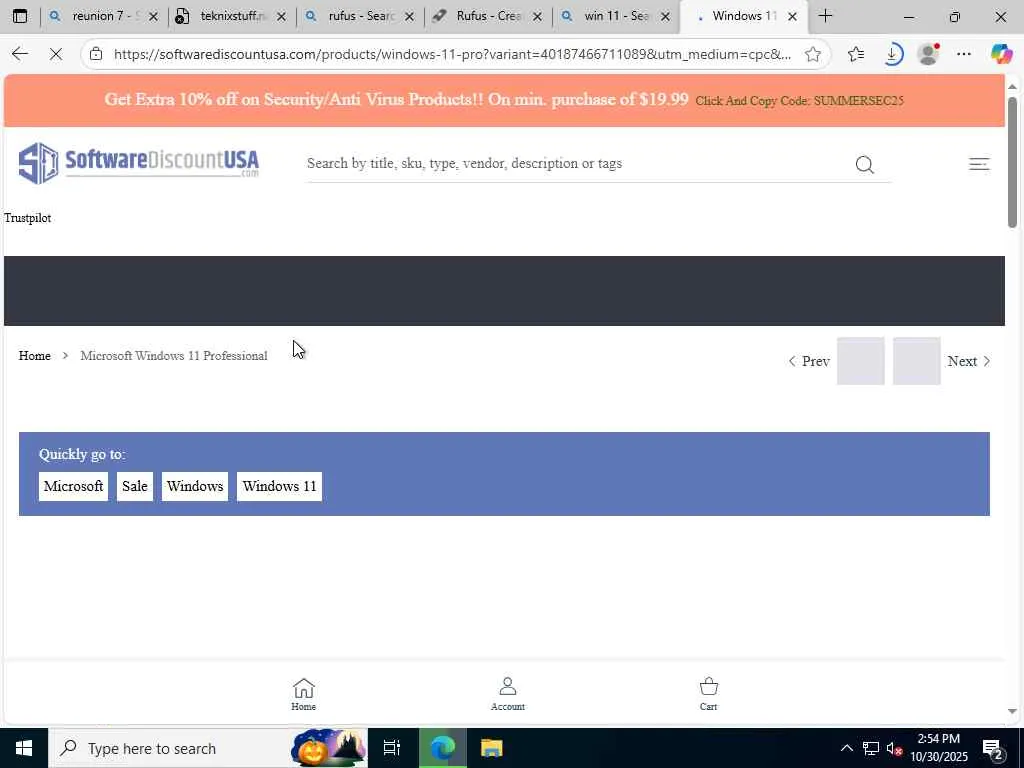Screen dimensions: 1024x768
Task: Switch to the win 11 - Search tab
Action: 615,16
